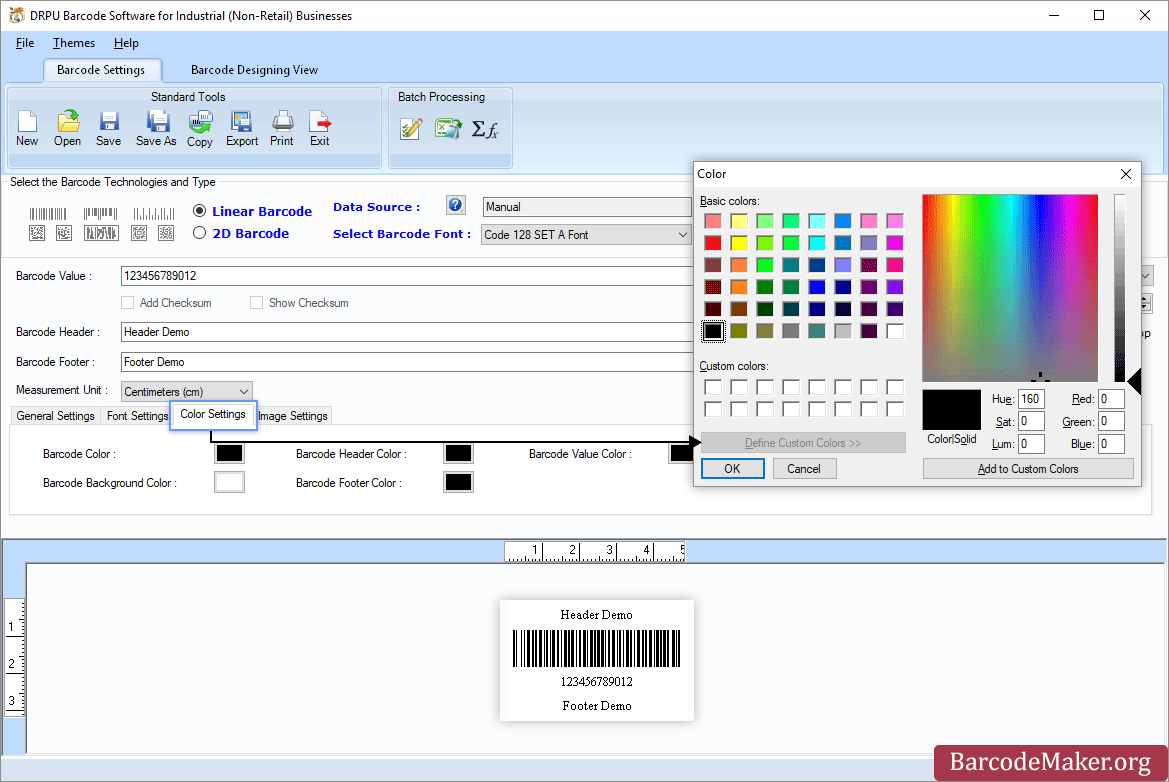The height and width of the screenshot is (782, 1169).
Task: Click inside the color spectrum picker
Action: click(x=1010, y=288)
